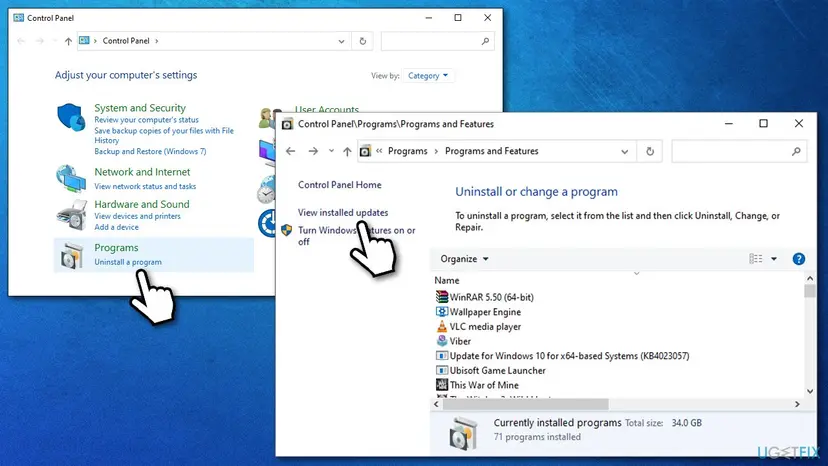This screenshot has height=466, width=828.
Task: Sort programs by the Name column header
Action: 447,281
